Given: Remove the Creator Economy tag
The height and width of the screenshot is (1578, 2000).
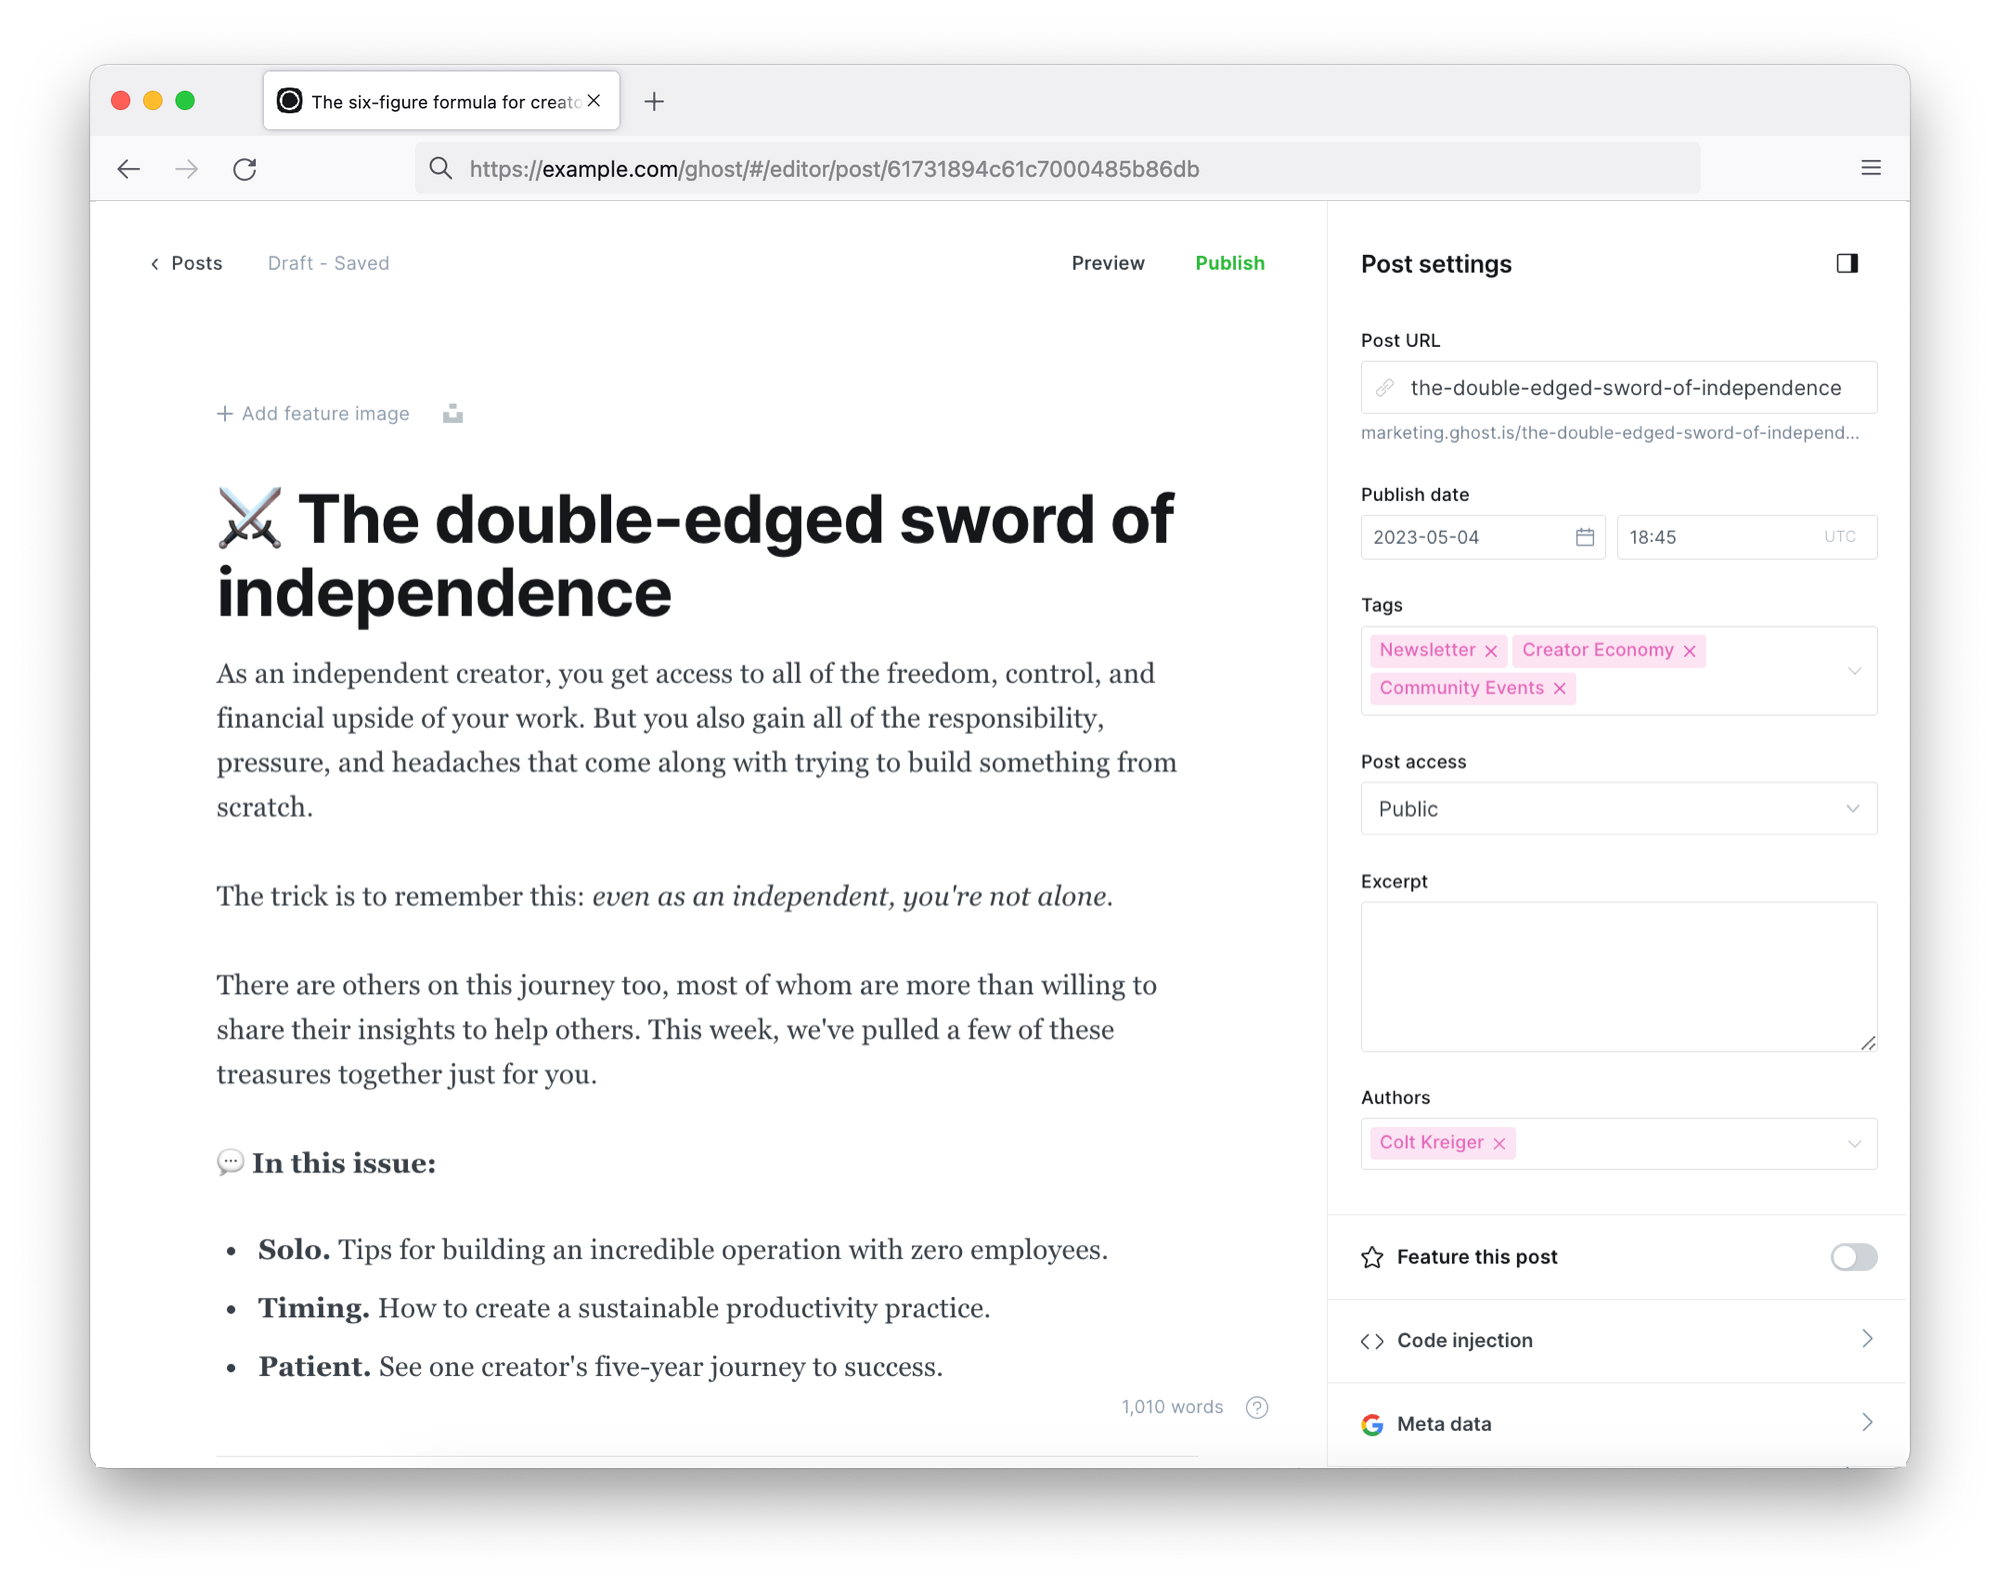Looking at the screenshot, I should tap(1690, 649).
